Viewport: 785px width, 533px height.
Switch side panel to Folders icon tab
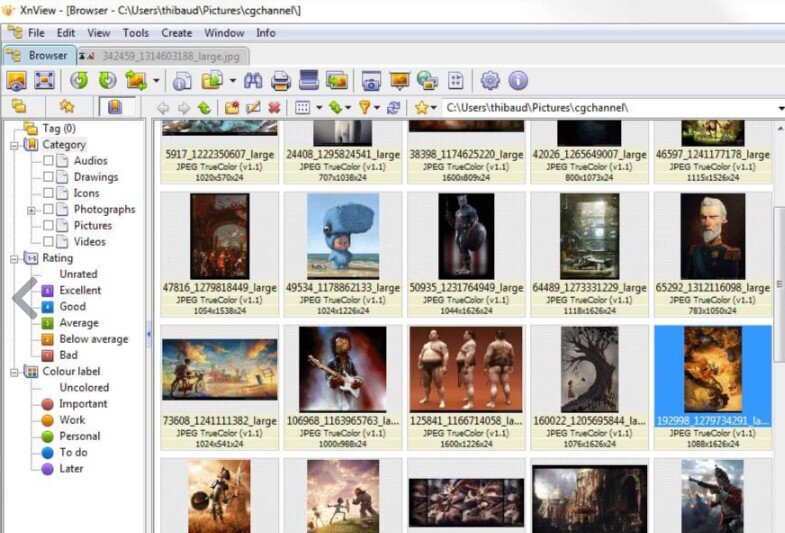[20, 107]
